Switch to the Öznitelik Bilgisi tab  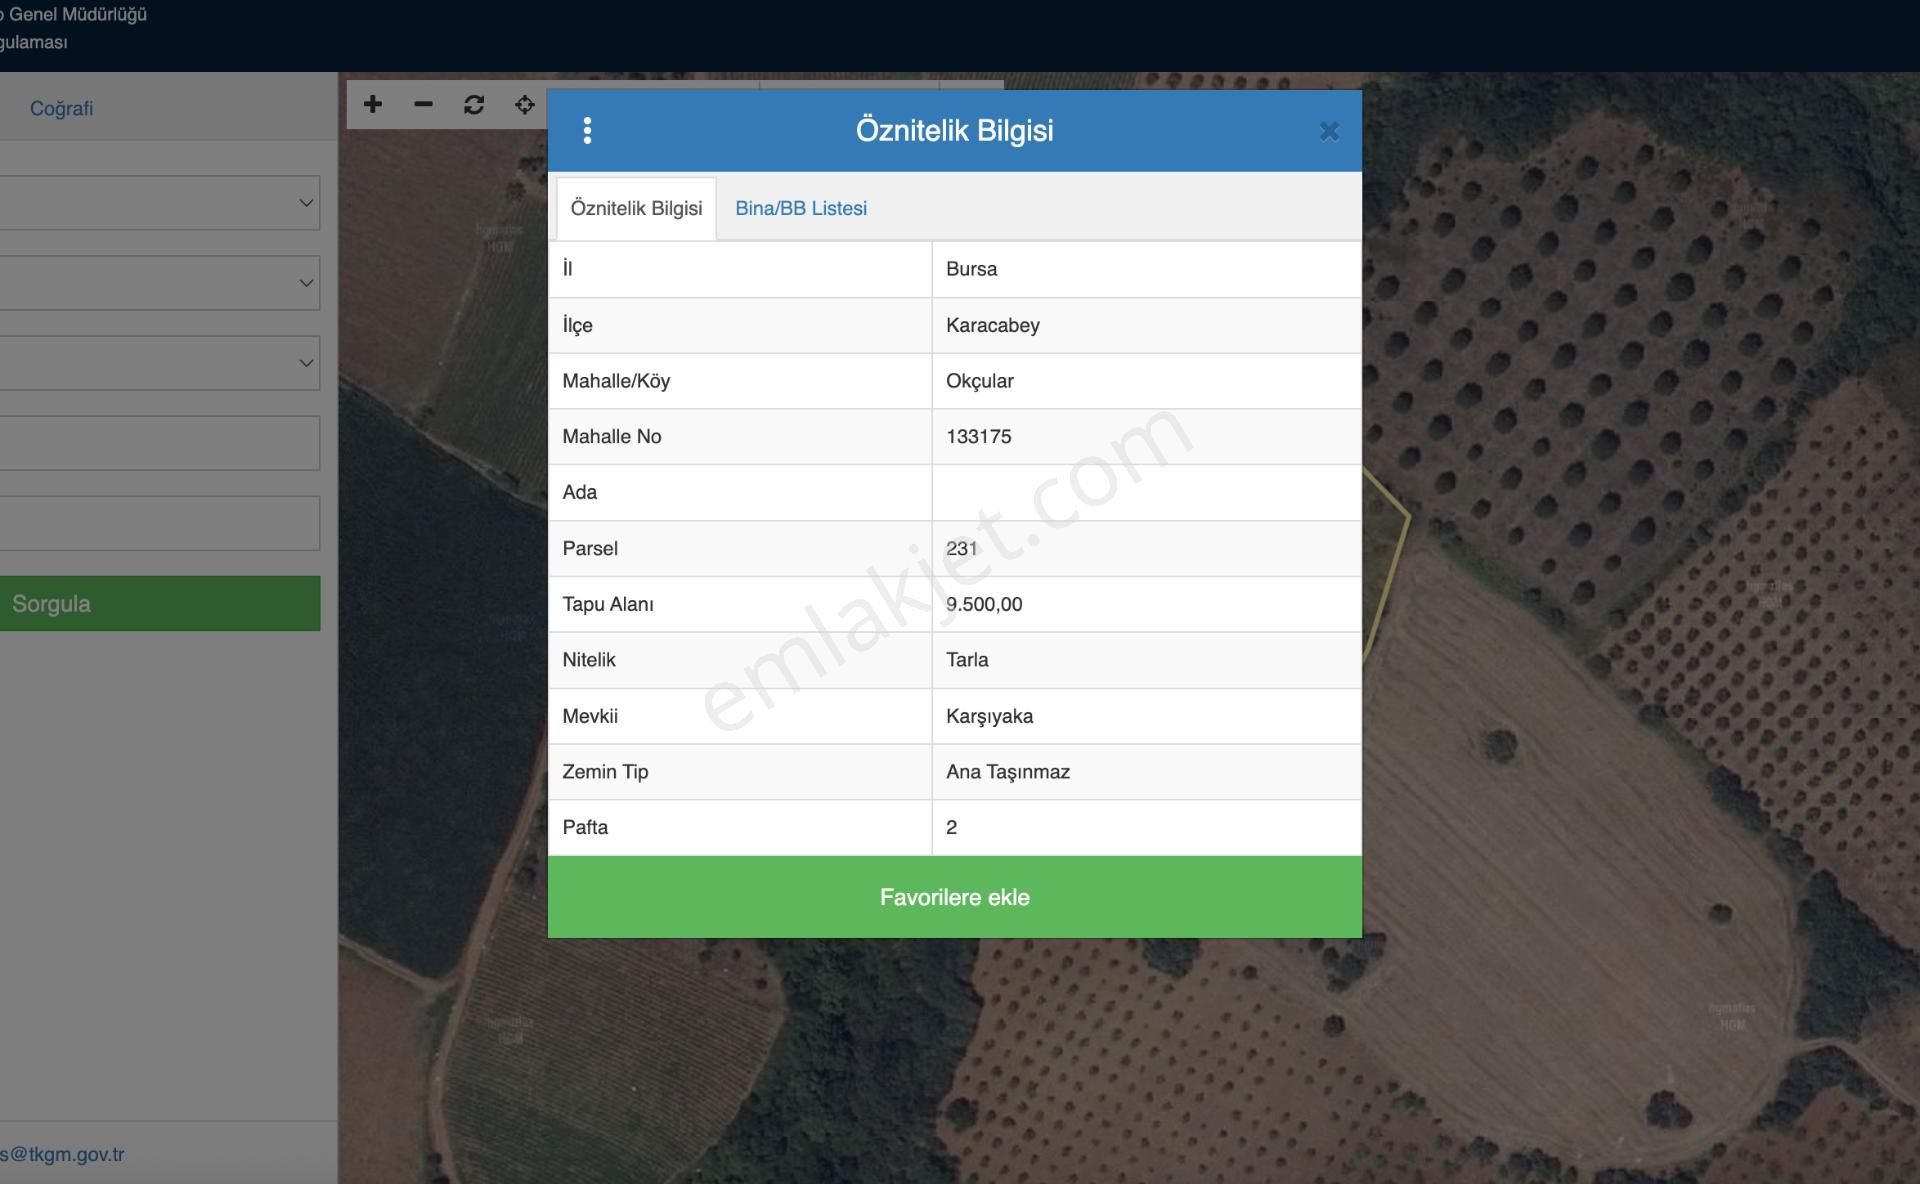click(x=636, y=208)
